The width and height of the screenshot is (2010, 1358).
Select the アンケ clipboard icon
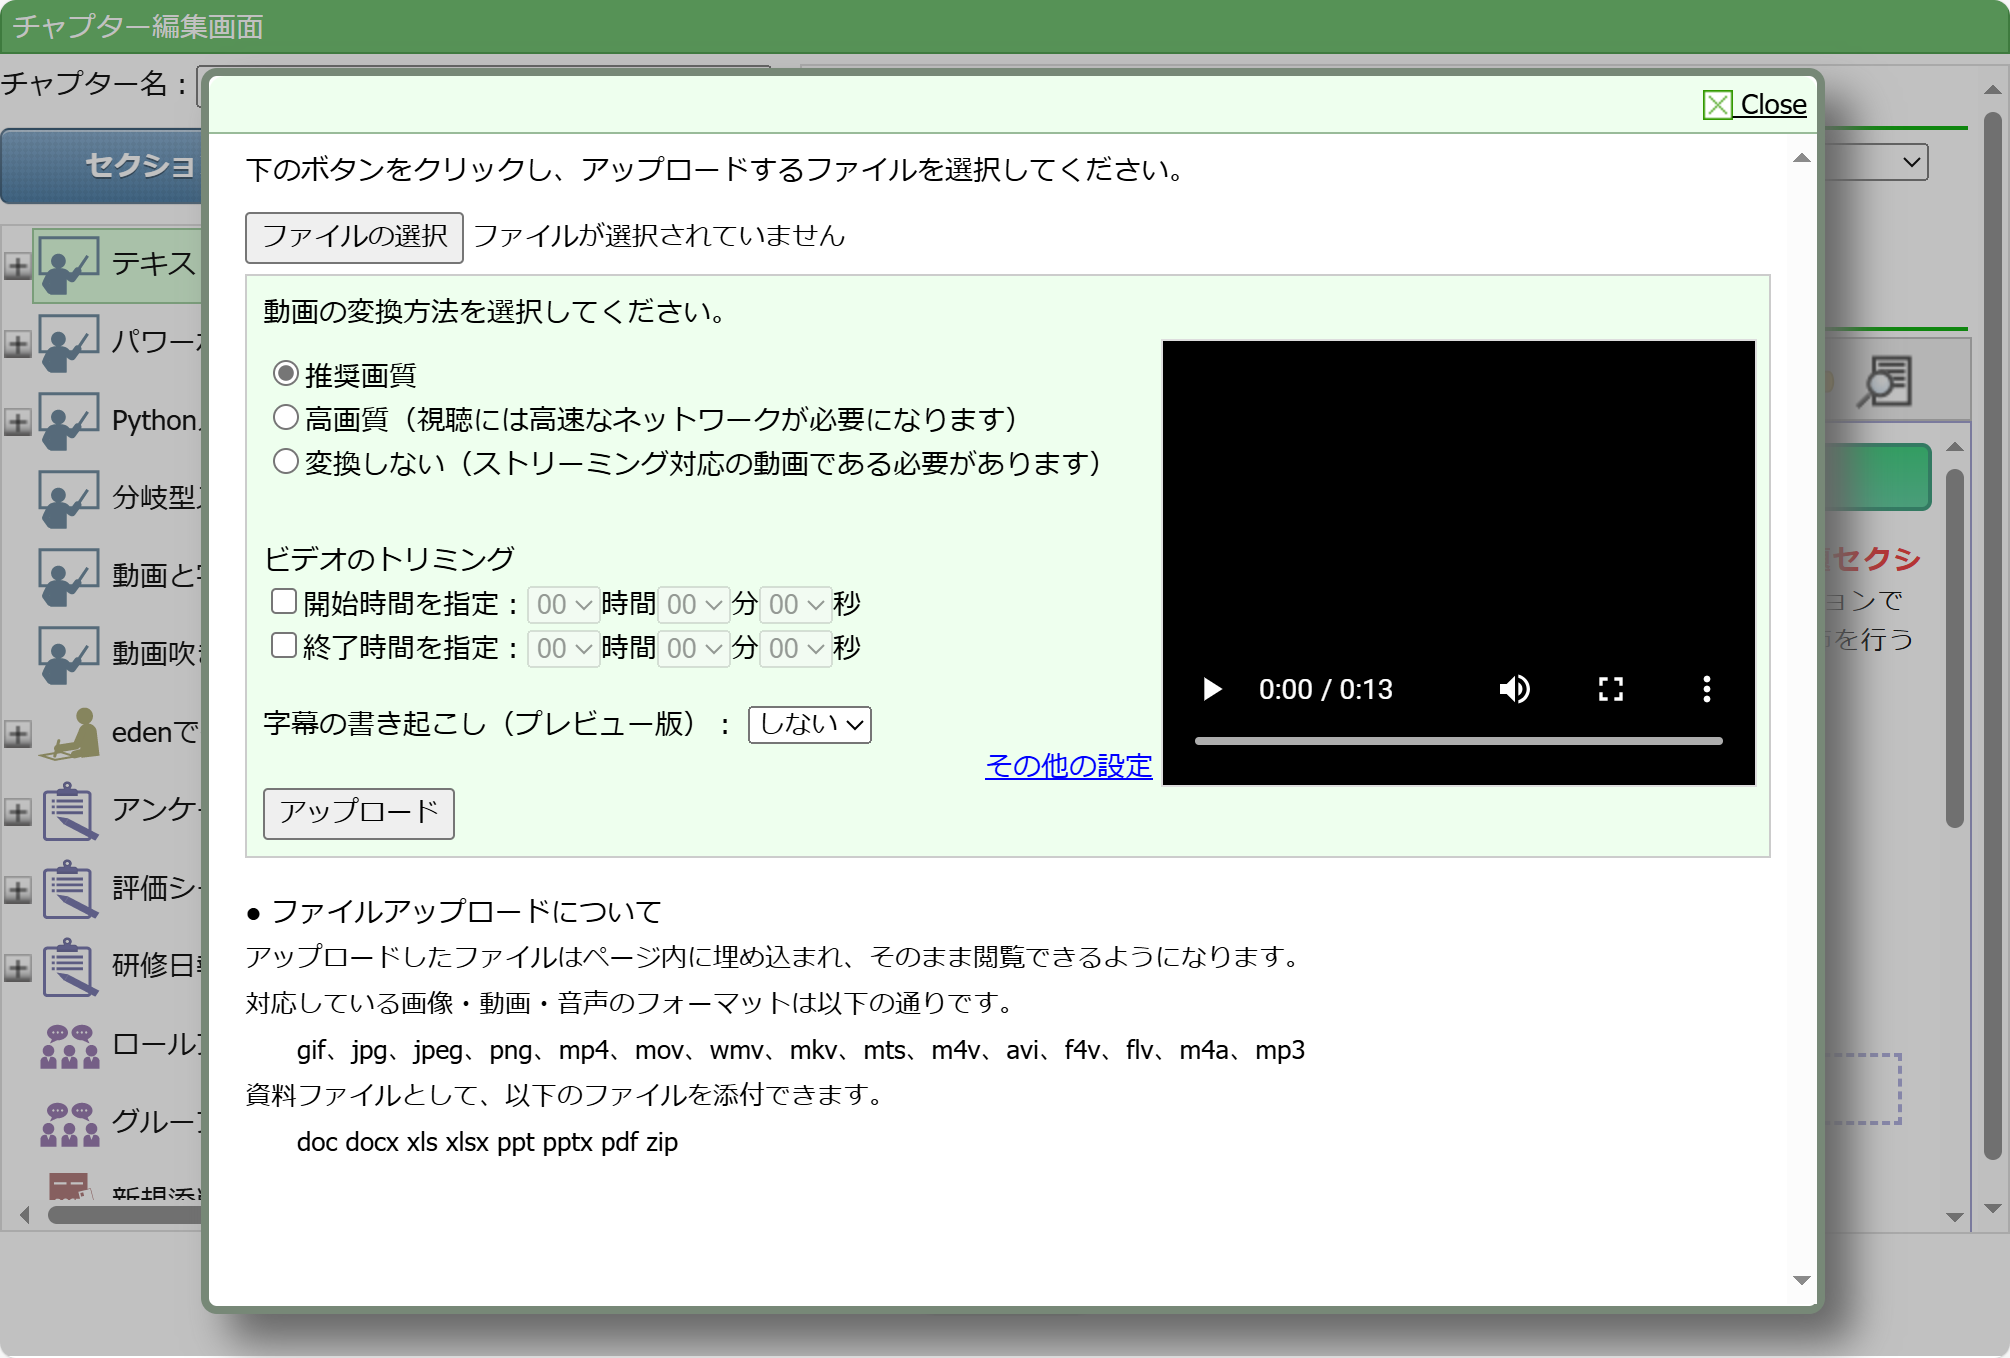[70, 811]
